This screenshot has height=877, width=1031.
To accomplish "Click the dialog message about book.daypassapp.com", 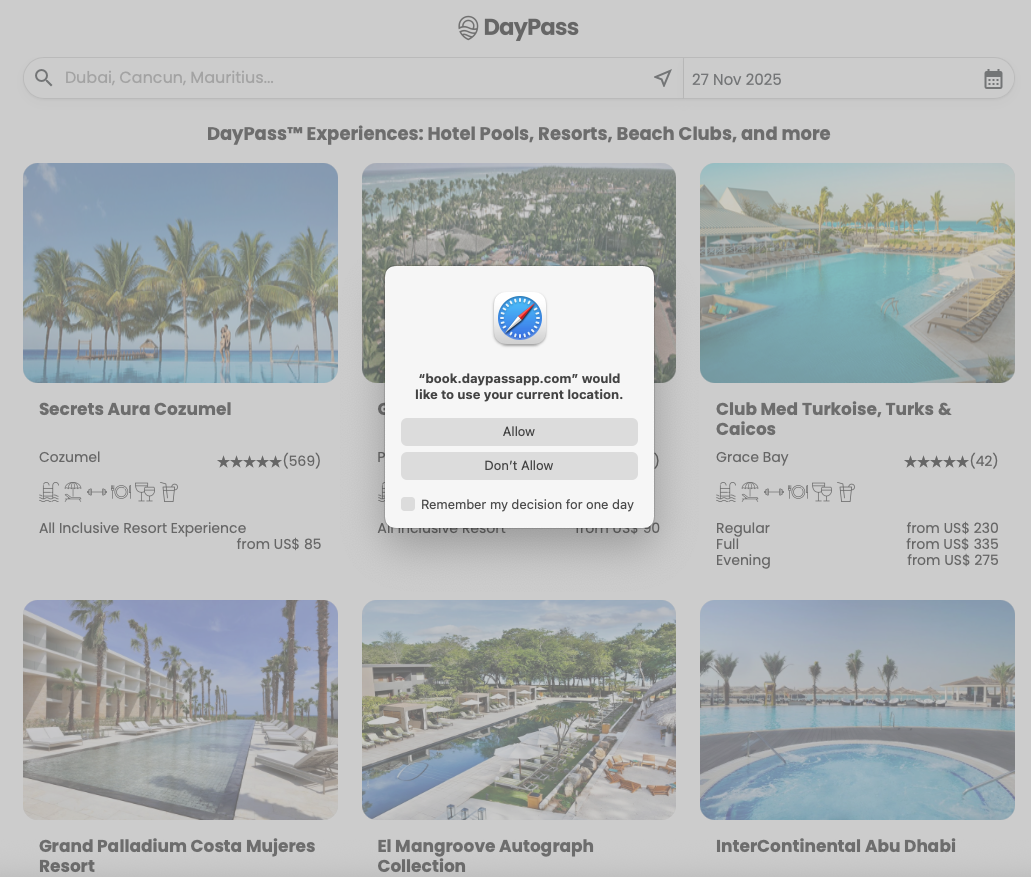I will [519, 387].
